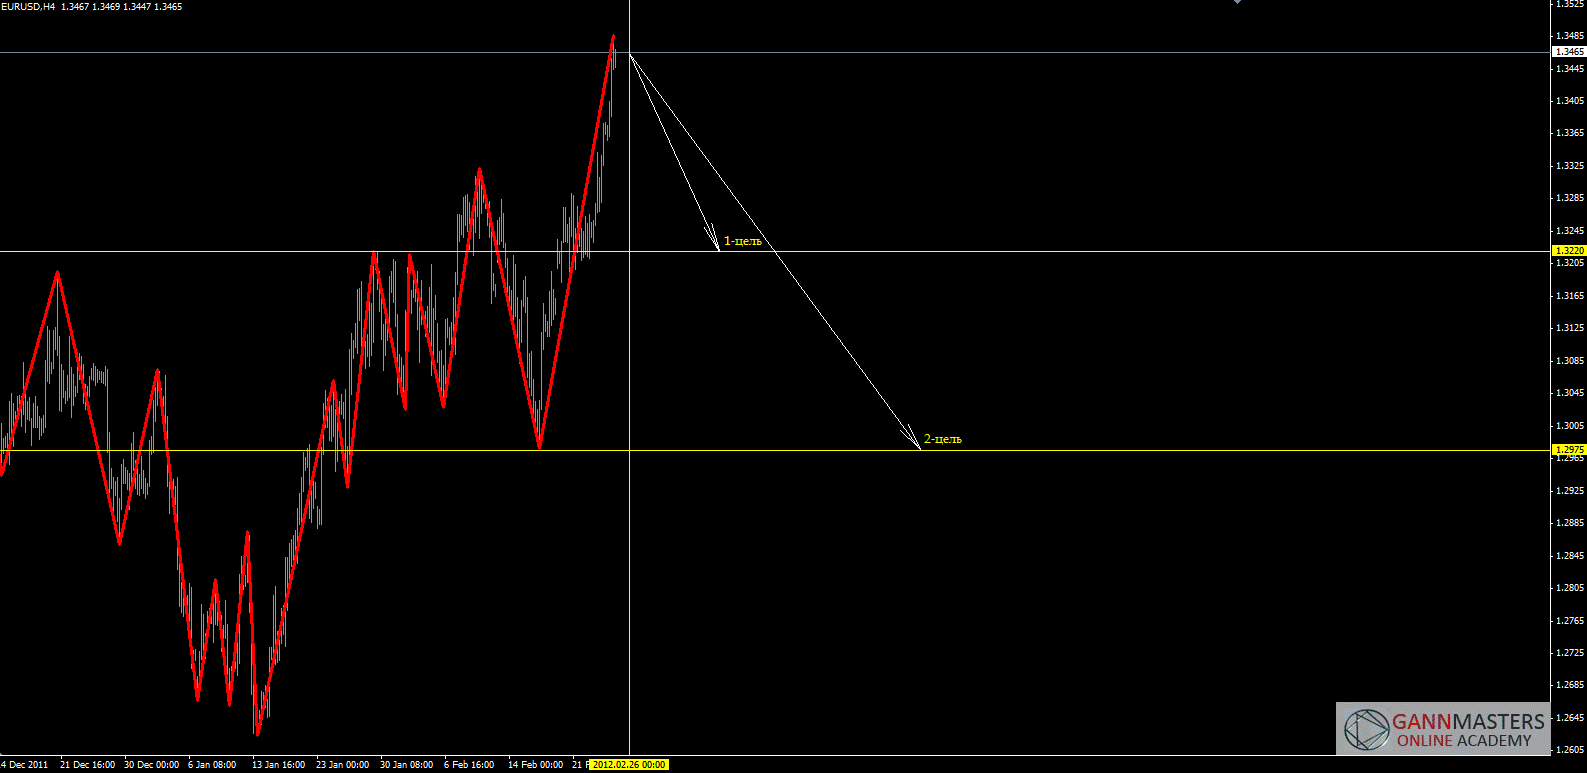Click the 1.3525 price scale label
This screenshot has height=773, width=1587.
(1570, 4)
